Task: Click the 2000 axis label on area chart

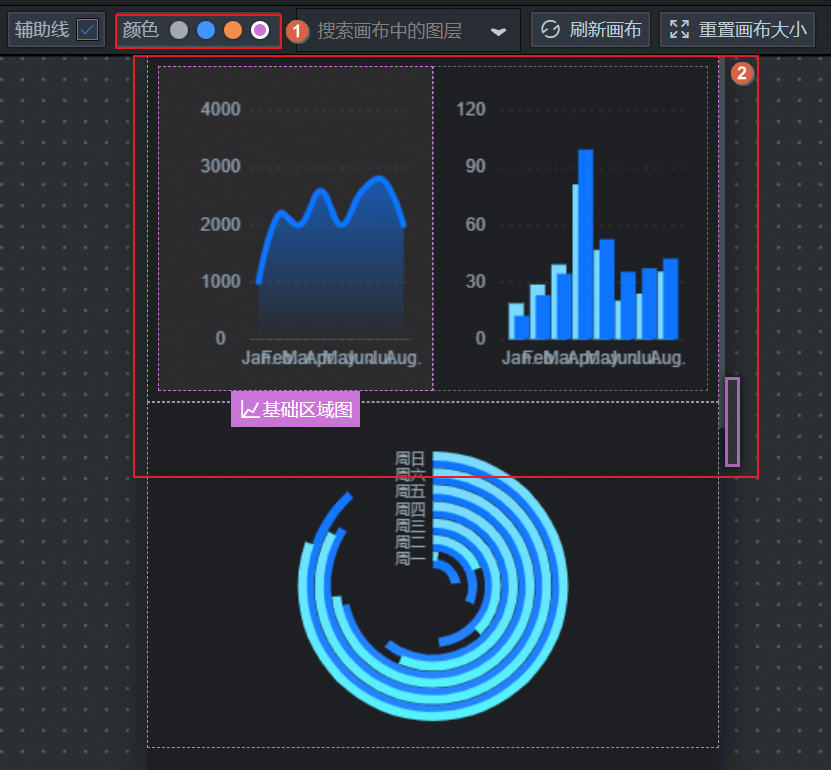Action: [x=220, y=225]
